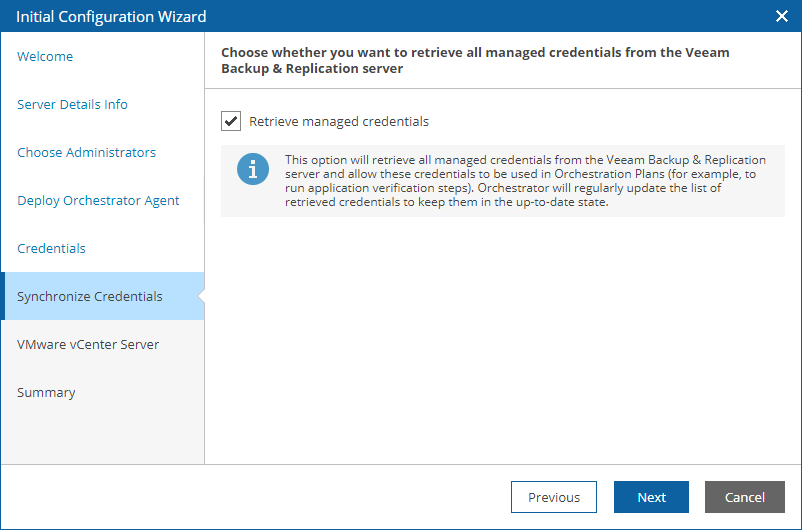
Task: Click the 'Retrieve managed credentials' label text
Action: (339, 121)
